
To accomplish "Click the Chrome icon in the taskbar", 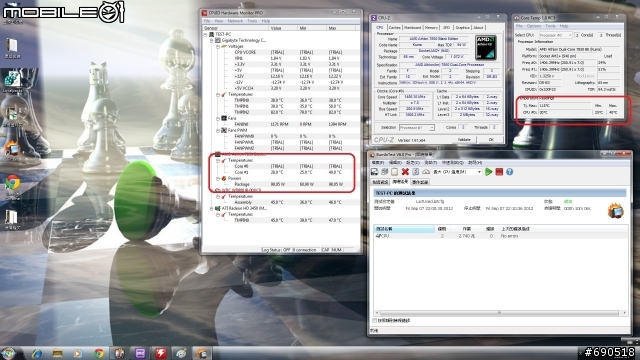I will [99, 353].
